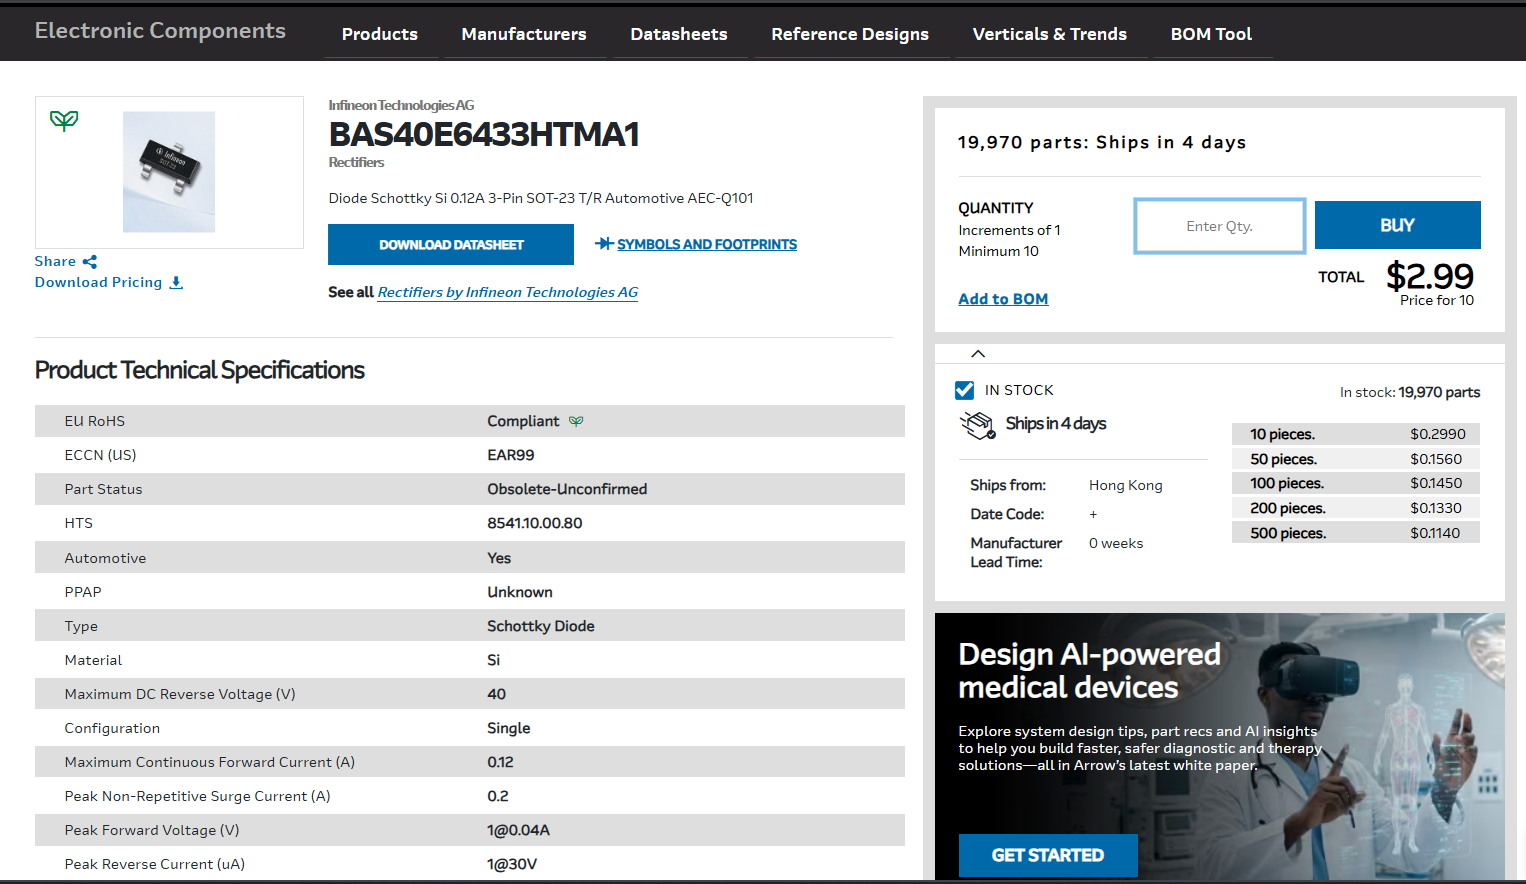
Task: Click the Enter Qty. input field
Action: click(x=1219, y=226)
